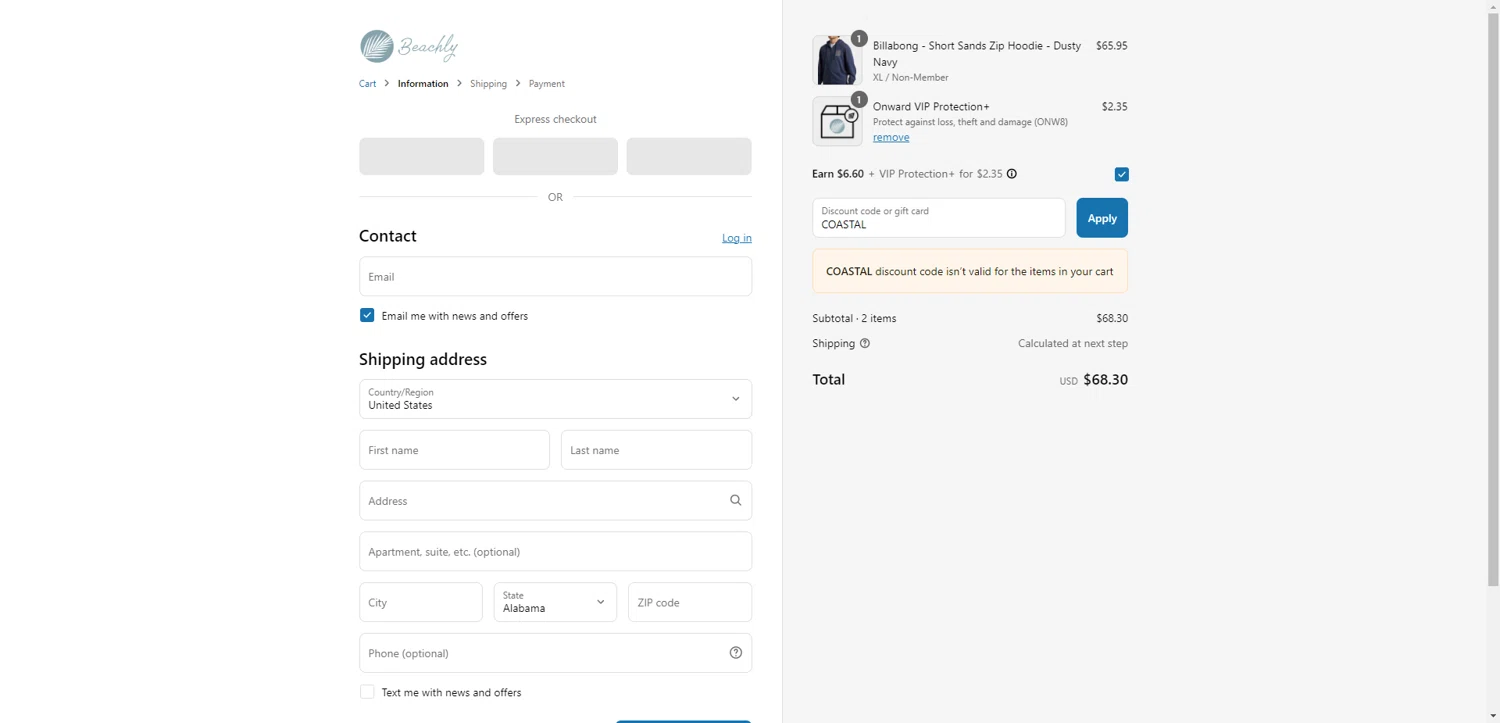Click the $65.95 hoodie price
The width and height of the screenshot is (1500, 723).
pos(1111,46)
